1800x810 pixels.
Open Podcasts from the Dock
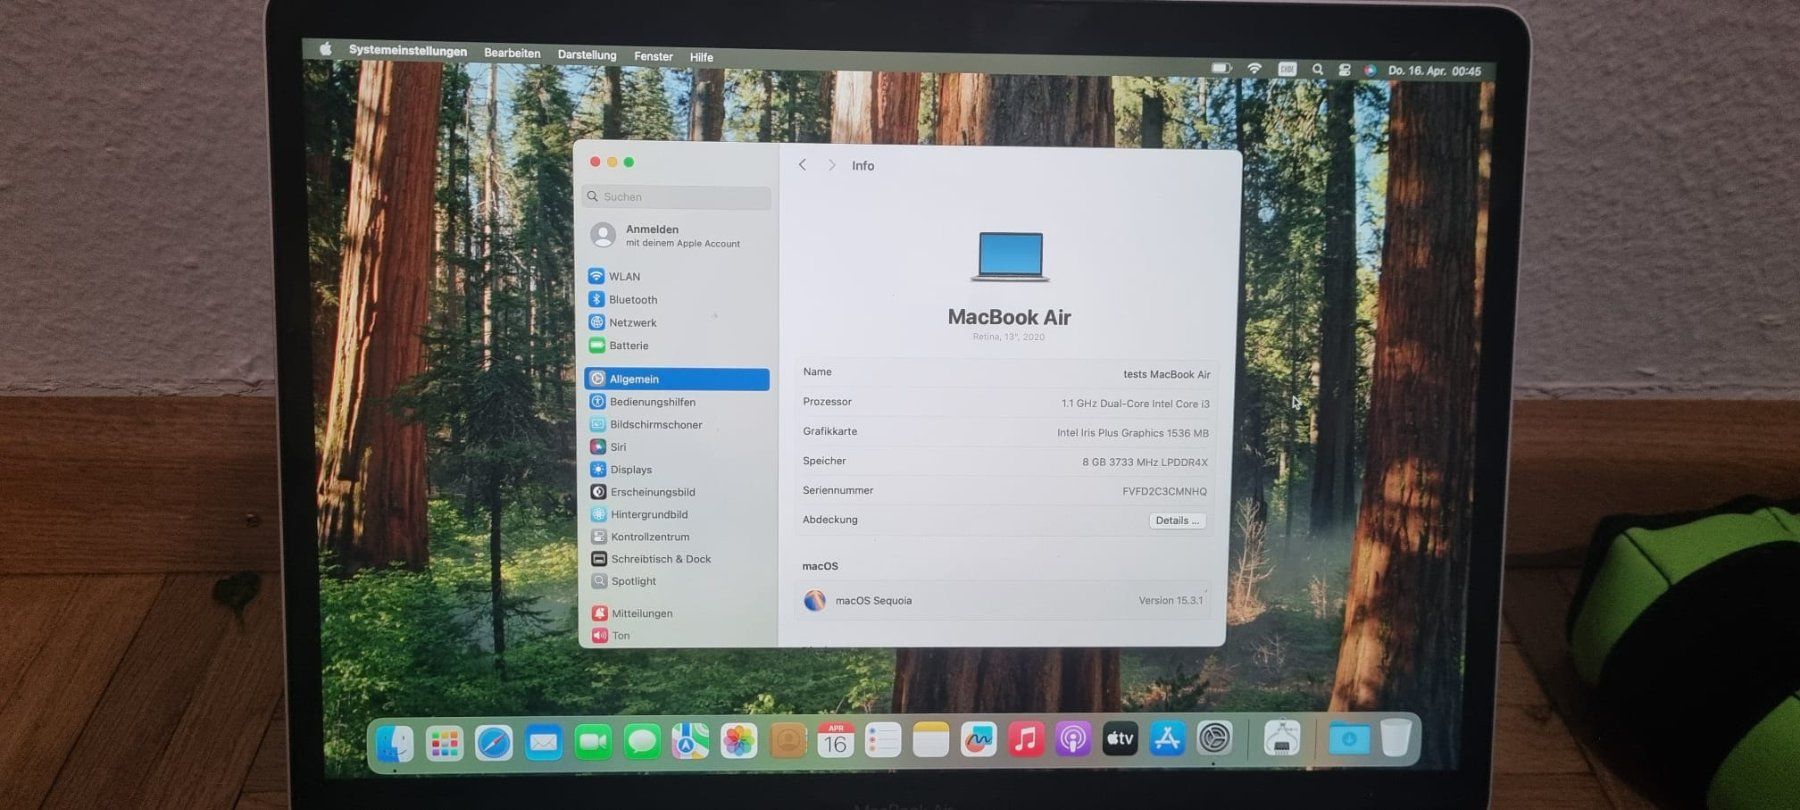coord(1073,740)
